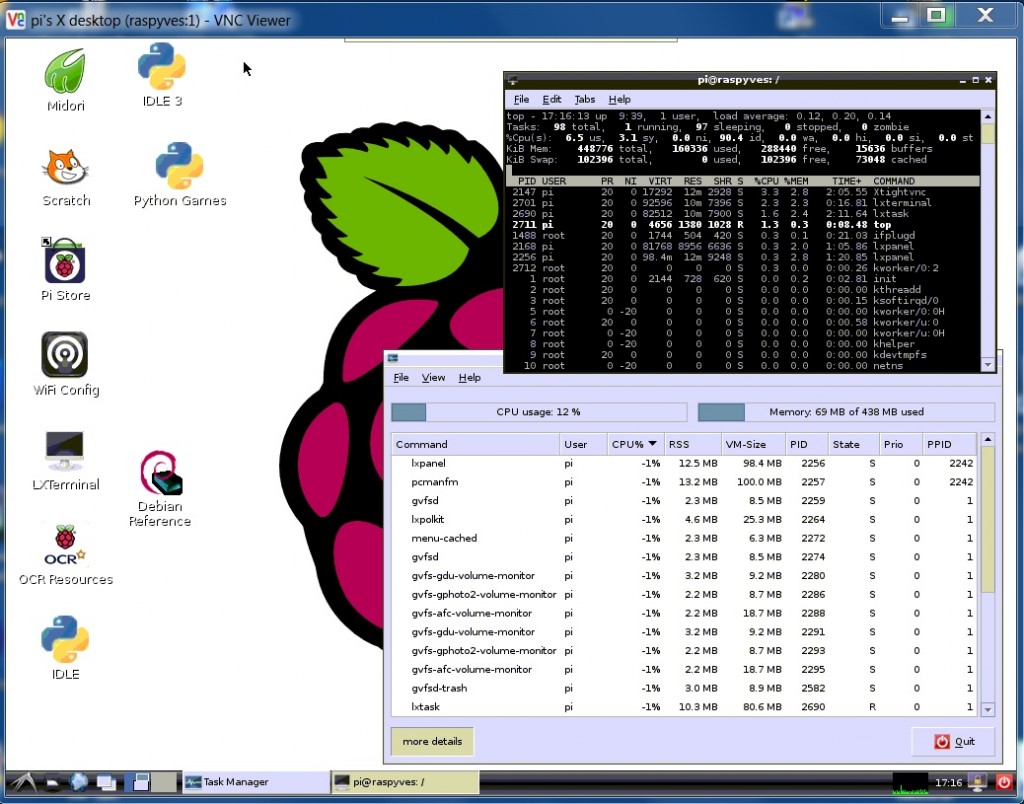The width and height of the screenshot is (1024, 804).
Task: Sort processes by VM-Size column header
Action: point(752,444)
